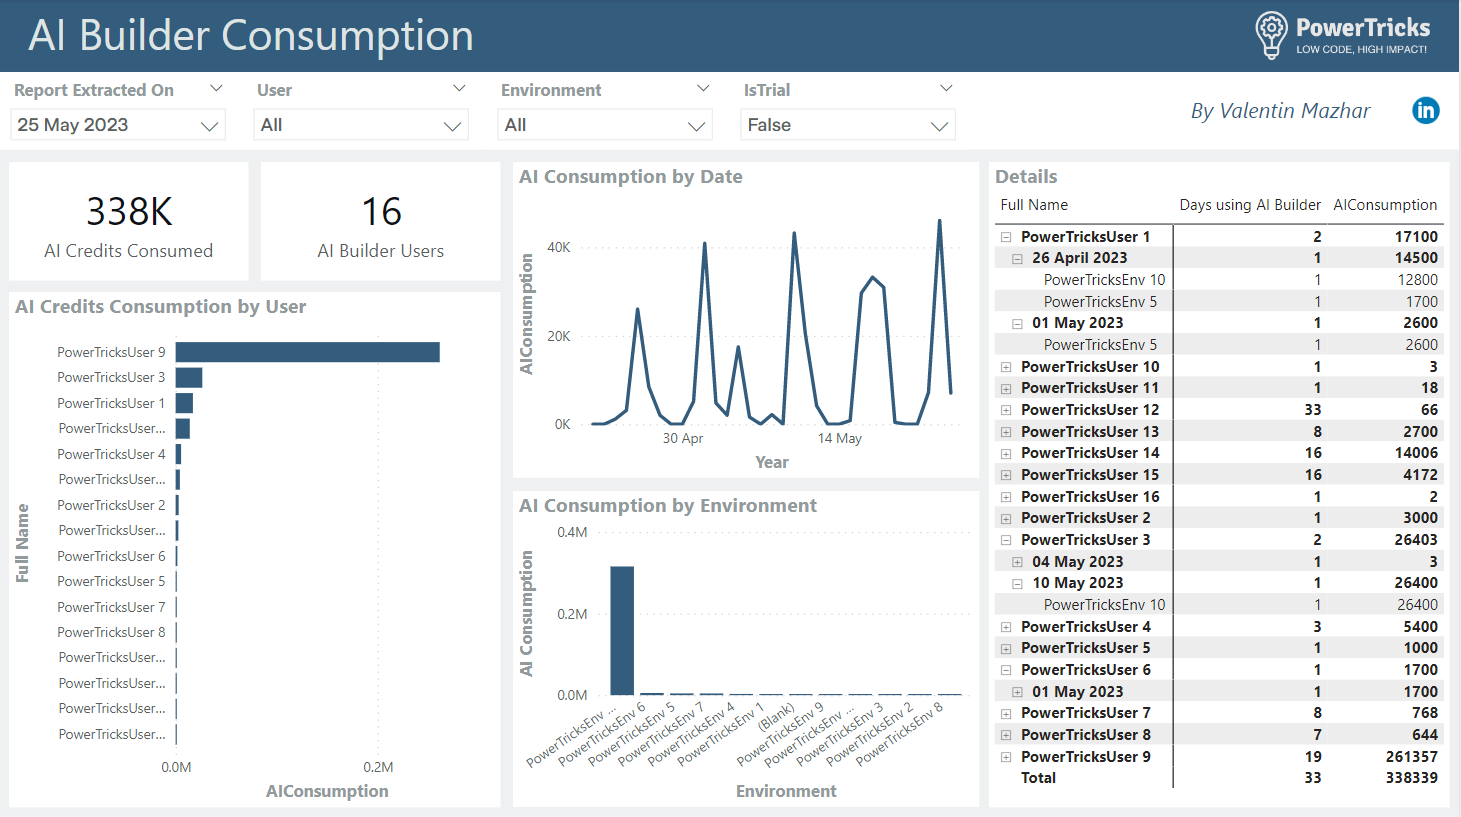This screenshot has width=1461, height=817.
Task: Collapse 01 May 2023 under PowerTricksUser 1
Action: (1017, 323)
